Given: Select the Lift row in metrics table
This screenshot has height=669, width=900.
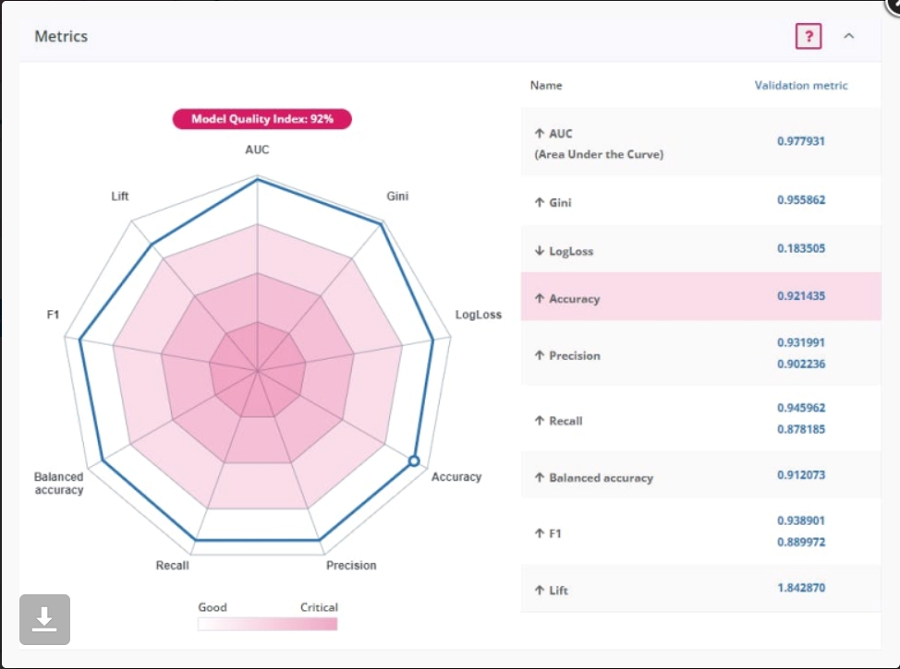Looking at the screenshot, I should [x=700, y=589].
